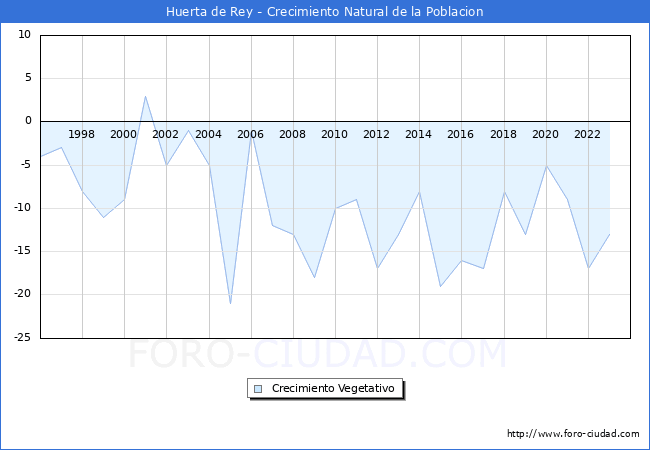This screenshot has width=650, height=450.
Task: Click the y-axis value 0
Action: (x=28, y=121)
